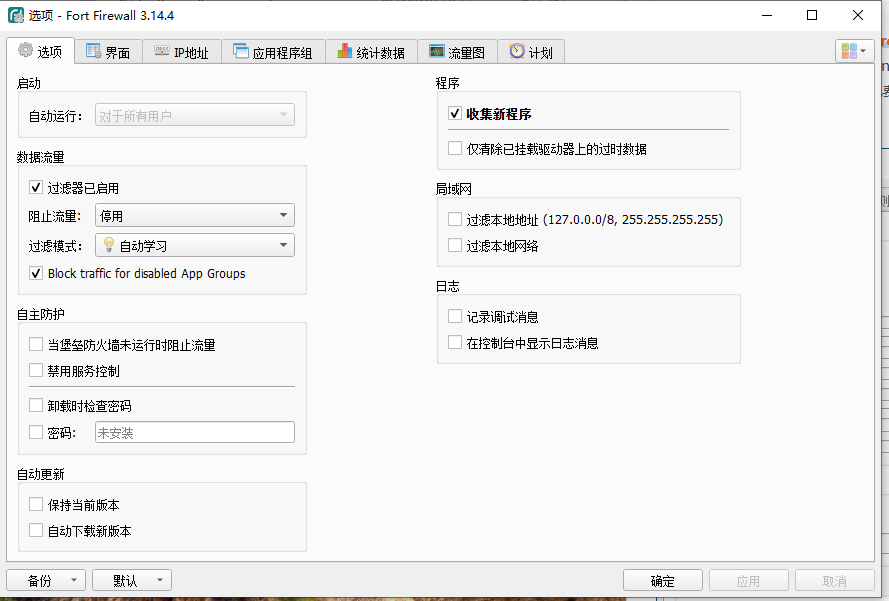Click the gear icon on the 选项 tab
Screen dimensions: 889x601
(25, 50)
